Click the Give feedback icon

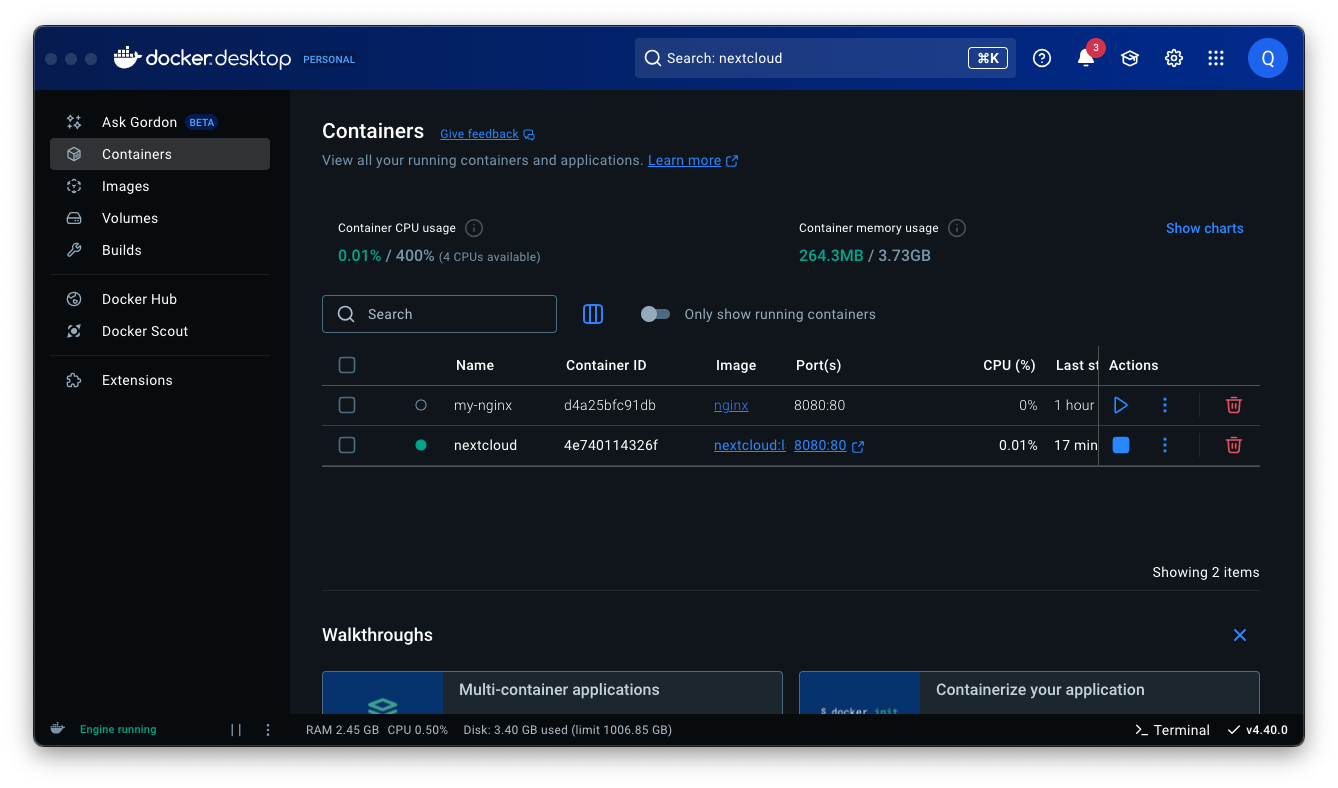[x=529, y=134]
